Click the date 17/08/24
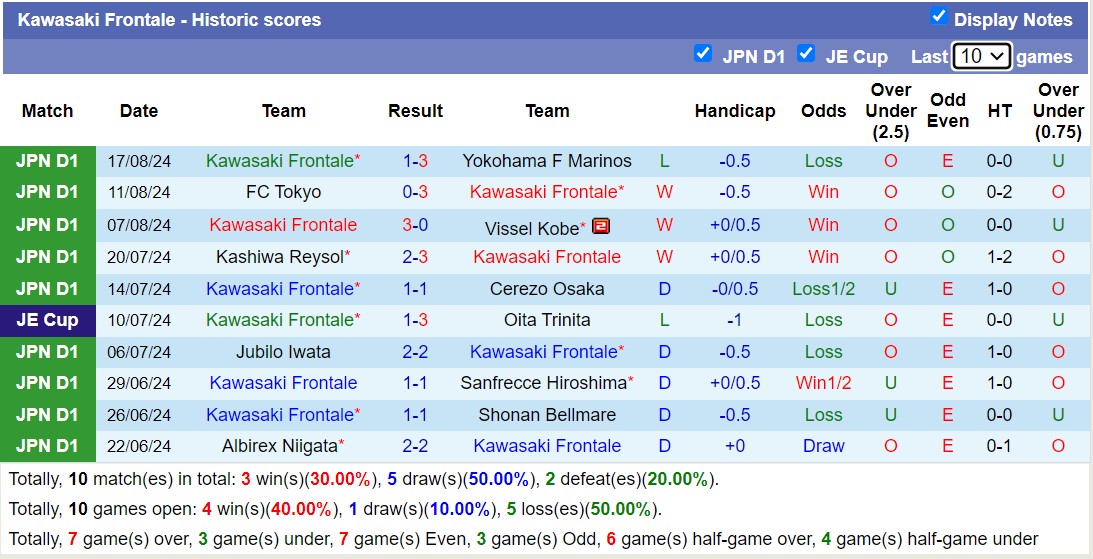The height and width of the screenshot is (559, 1093). click(x=139, y=162)
